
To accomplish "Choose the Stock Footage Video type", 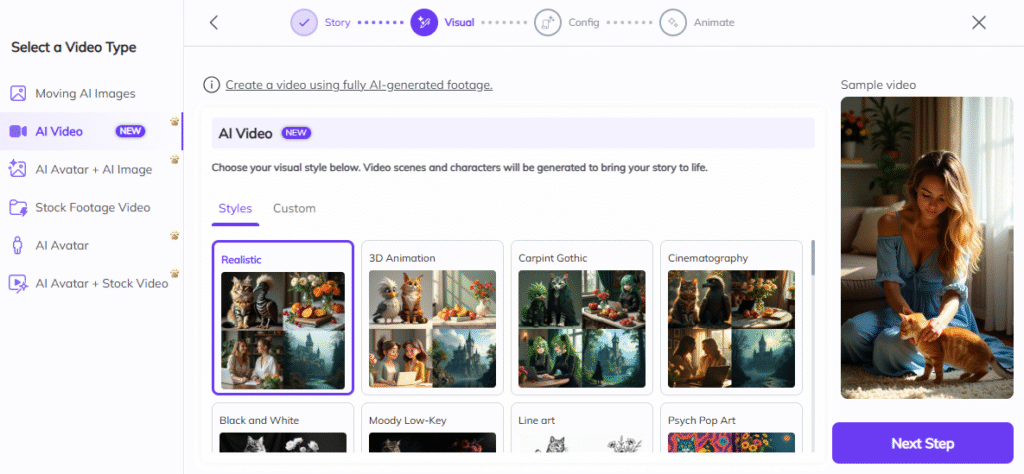I will (x=91, y=208).
